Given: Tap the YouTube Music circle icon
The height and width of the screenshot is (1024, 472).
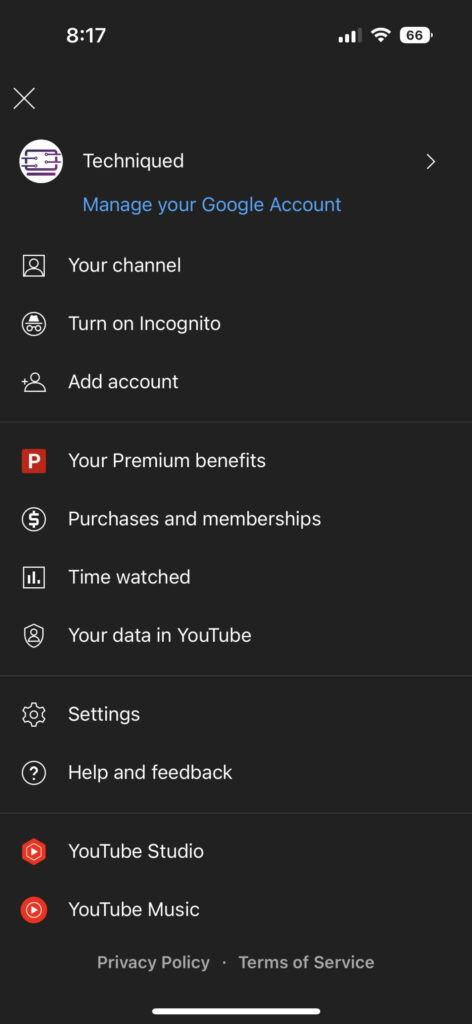Looking at the screenshot, I should 34,910.
